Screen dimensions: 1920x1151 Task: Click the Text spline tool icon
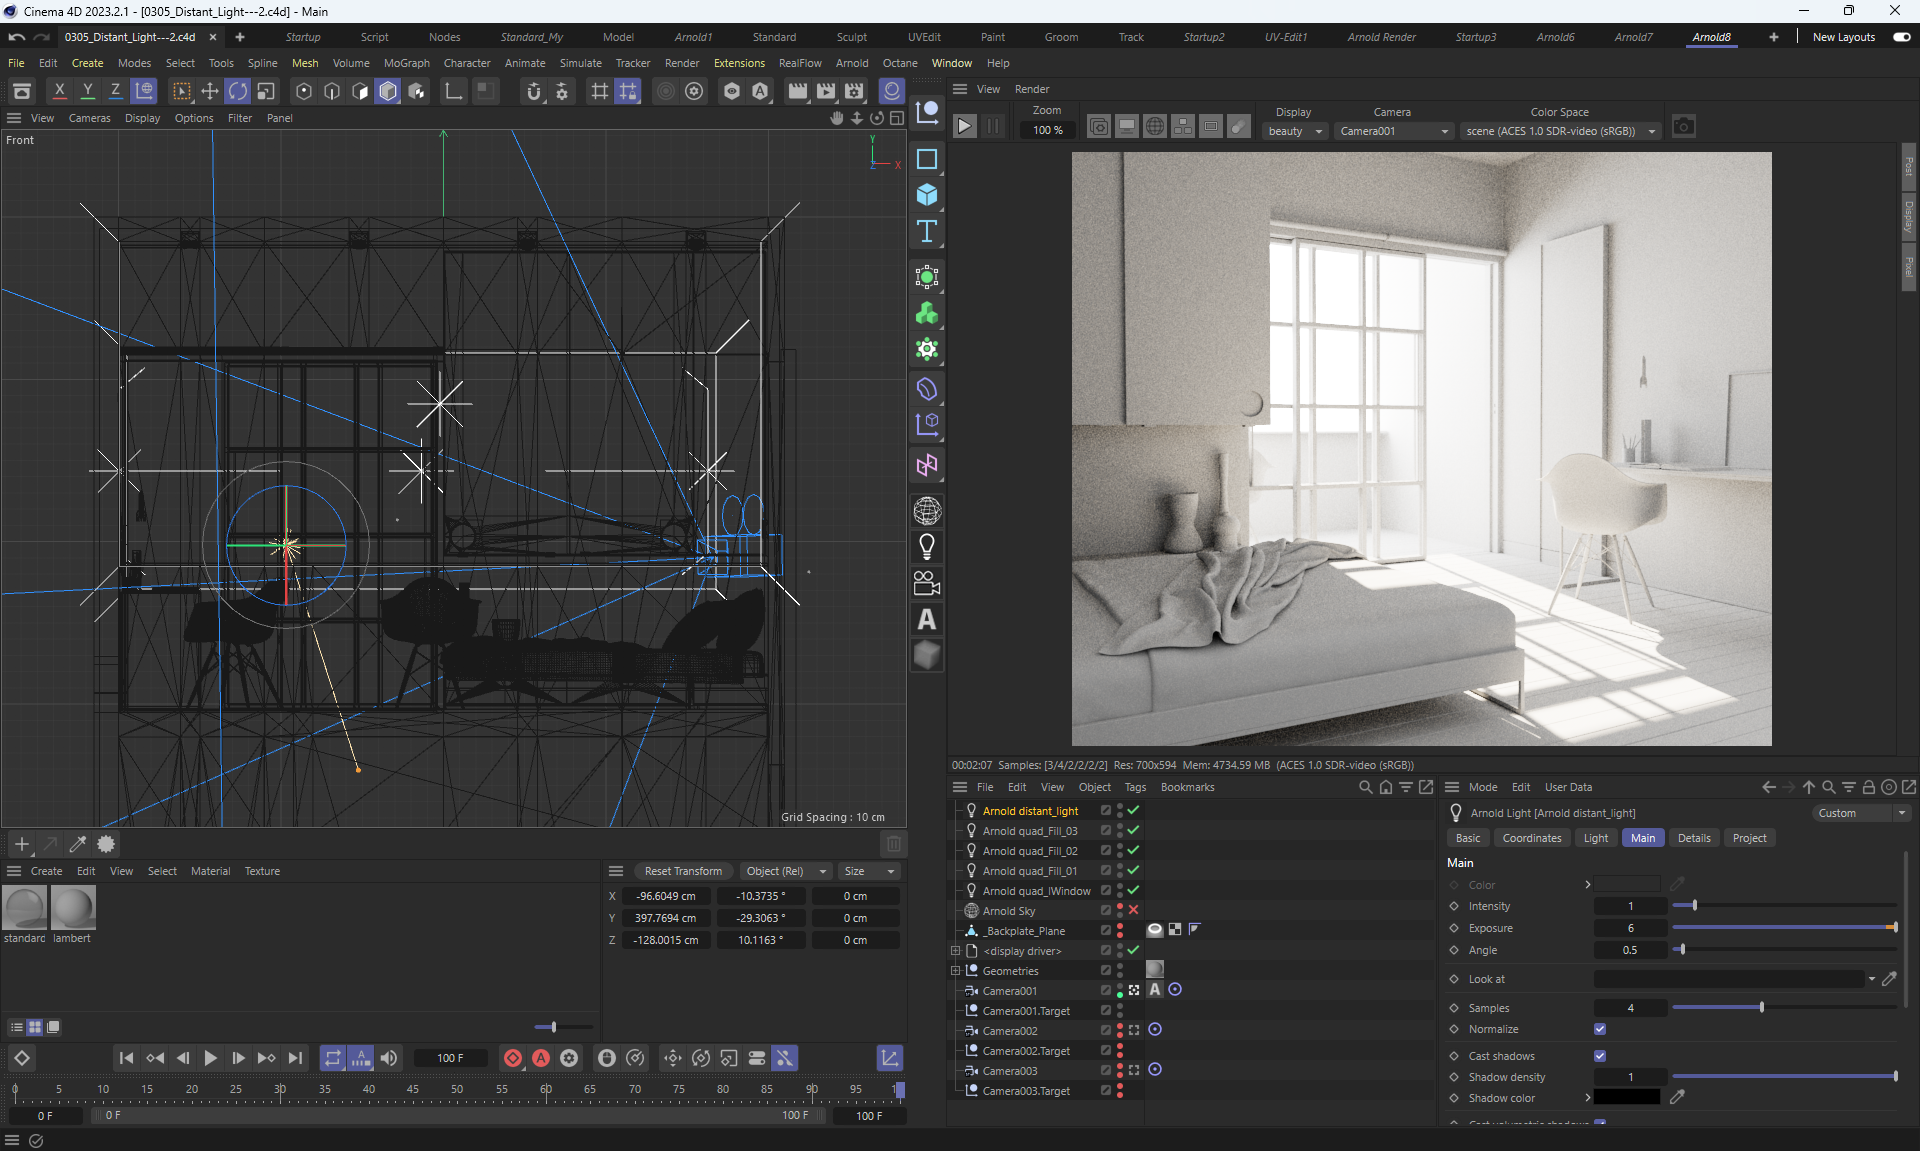pyautogui.click(x=927, y=232)
